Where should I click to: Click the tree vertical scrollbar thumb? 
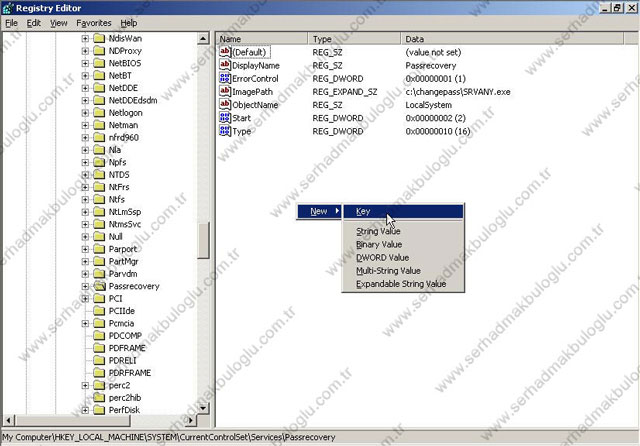click(203, 240)
